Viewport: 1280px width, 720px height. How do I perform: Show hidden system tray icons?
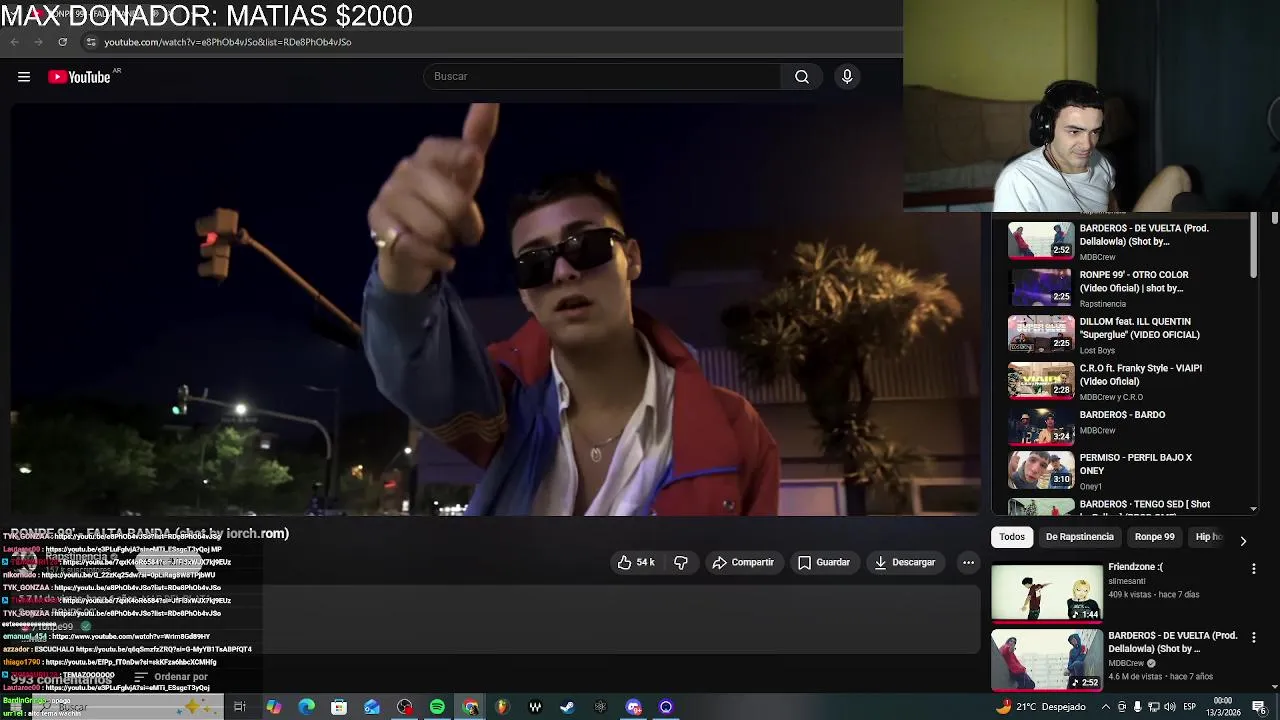(x=1105, y=707)
